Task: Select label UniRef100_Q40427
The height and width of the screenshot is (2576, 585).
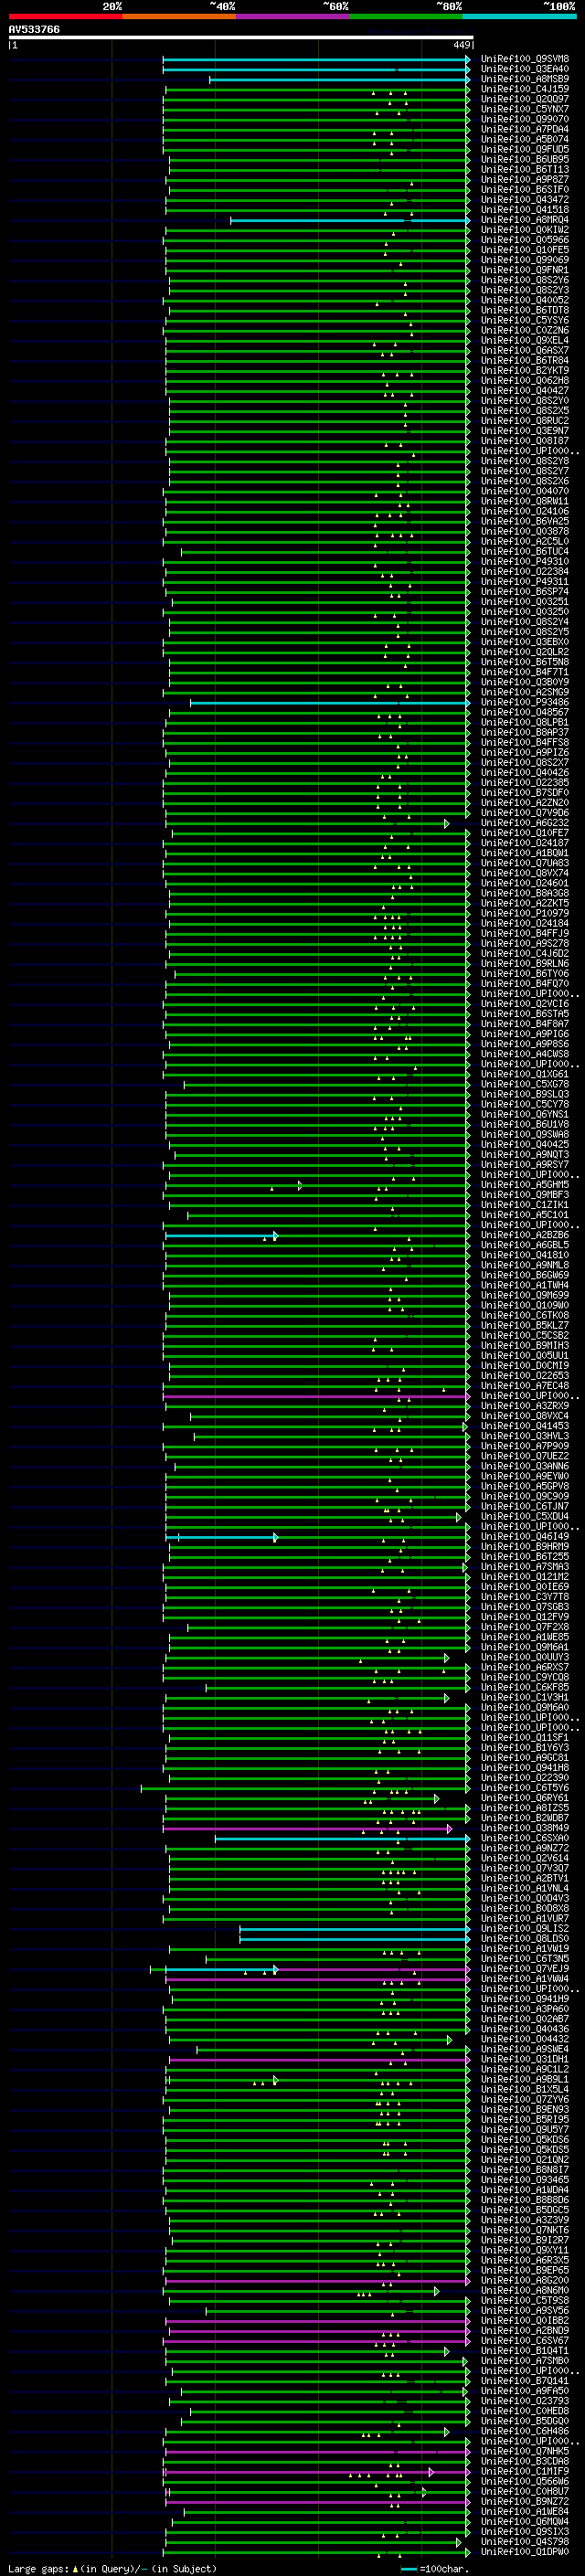Action: click(x=524, y=391)
